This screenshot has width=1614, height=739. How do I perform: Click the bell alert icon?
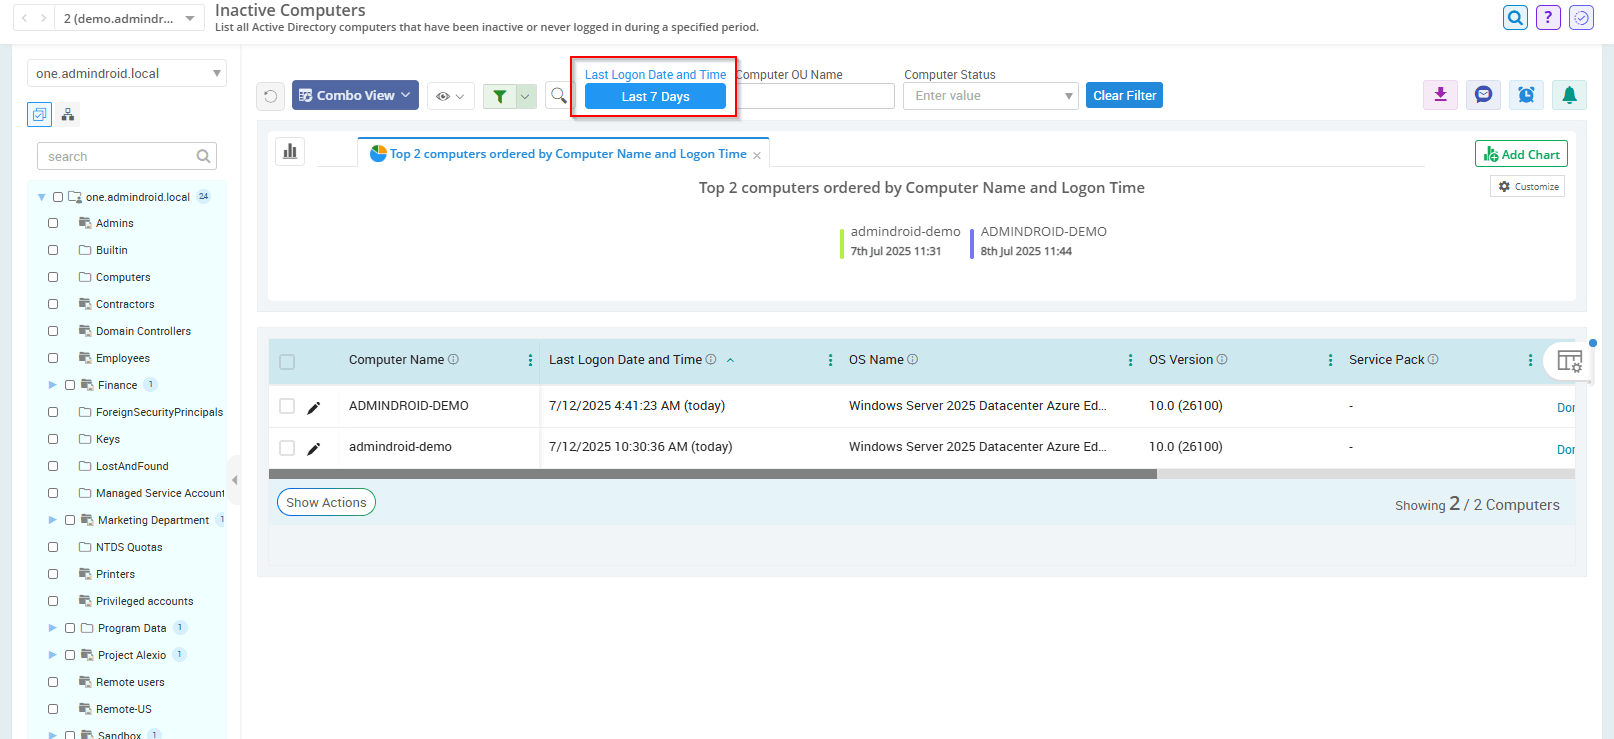pyautogui.click(x=1569, y=95)
